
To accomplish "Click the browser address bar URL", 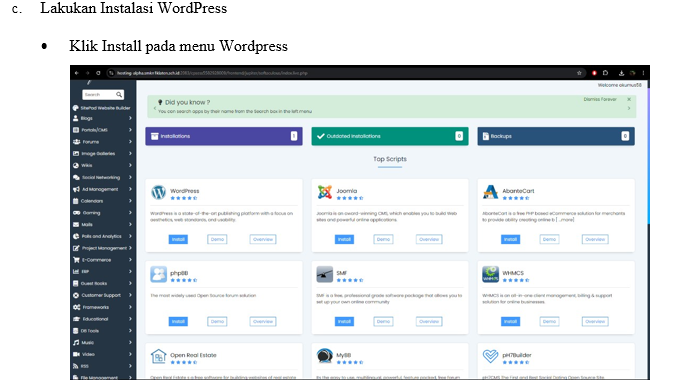I will click(x=212, y=73).
